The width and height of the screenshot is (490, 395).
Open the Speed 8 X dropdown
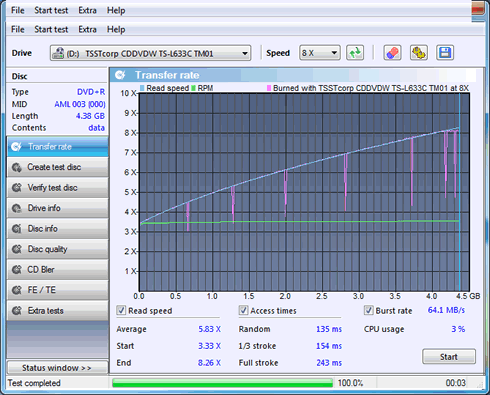[320, 53]
